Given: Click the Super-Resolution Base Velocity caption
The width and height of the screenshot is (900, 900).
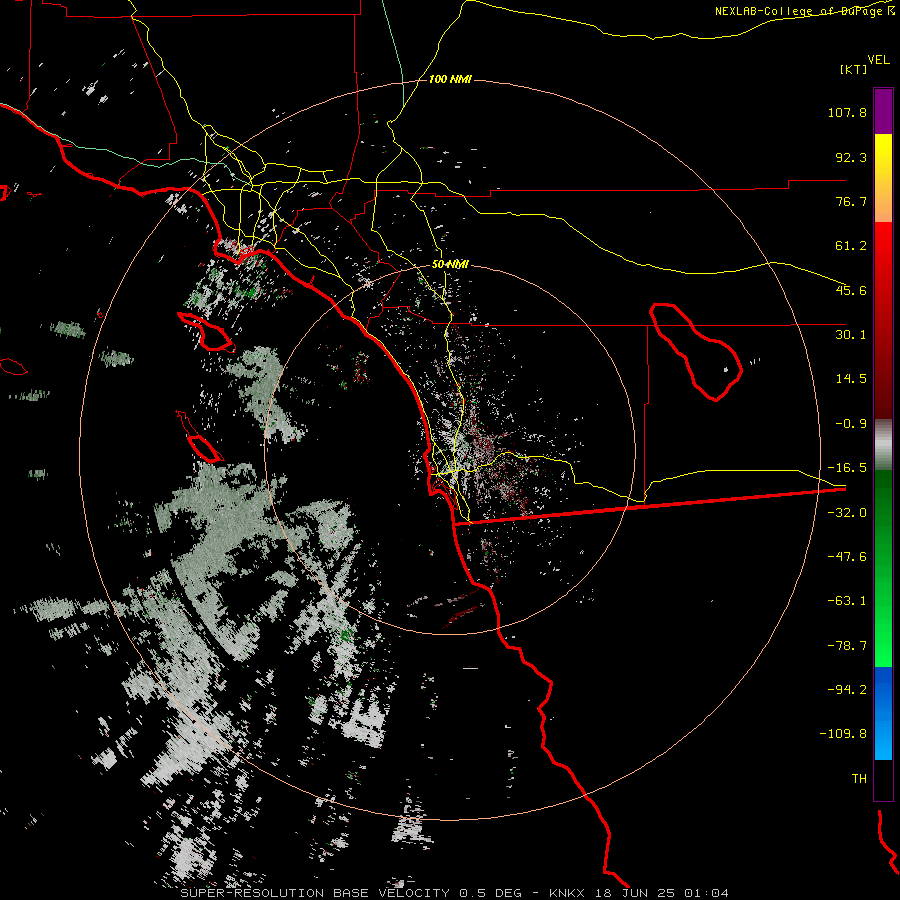Looking at the screenshot, I should [x=455, y=893].
